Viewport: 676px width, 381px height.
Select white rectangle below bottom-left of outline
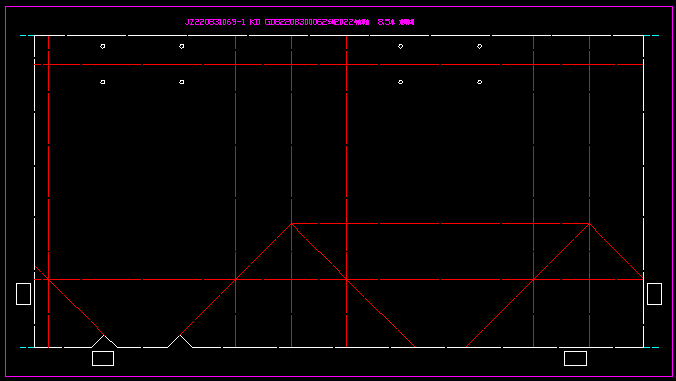pos(103,358)
